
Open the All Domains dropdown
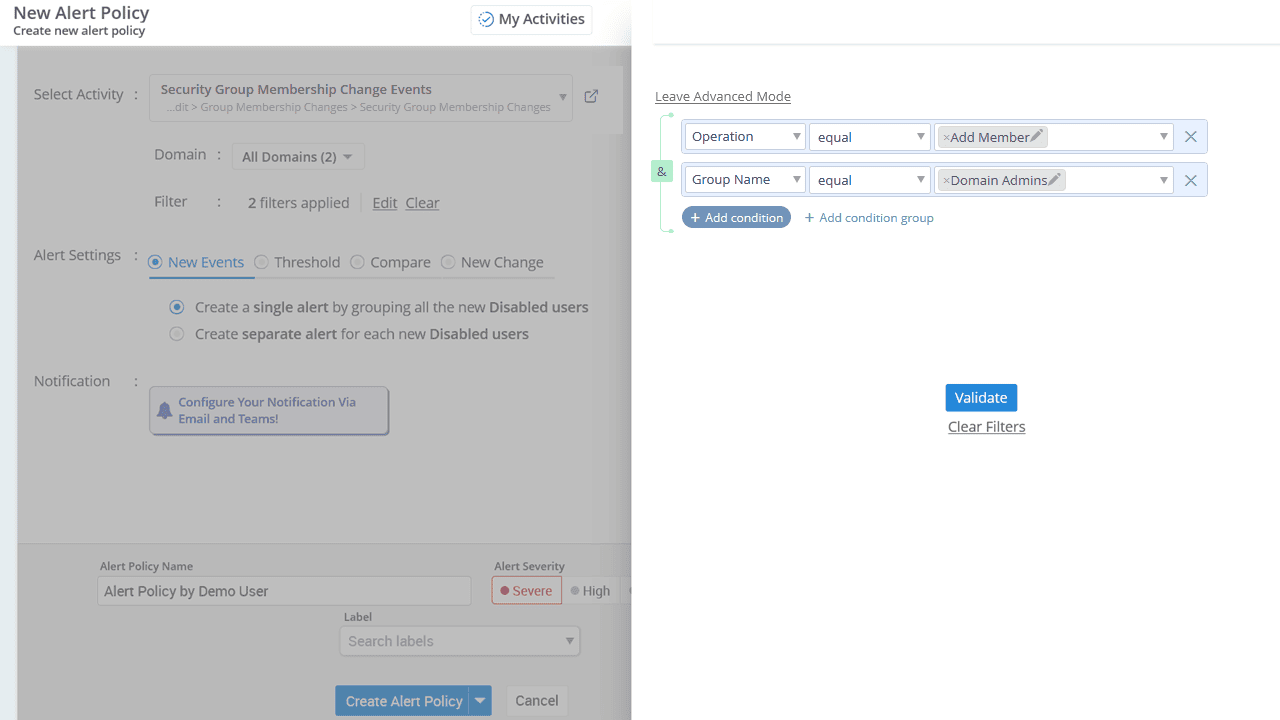[297, 156]
